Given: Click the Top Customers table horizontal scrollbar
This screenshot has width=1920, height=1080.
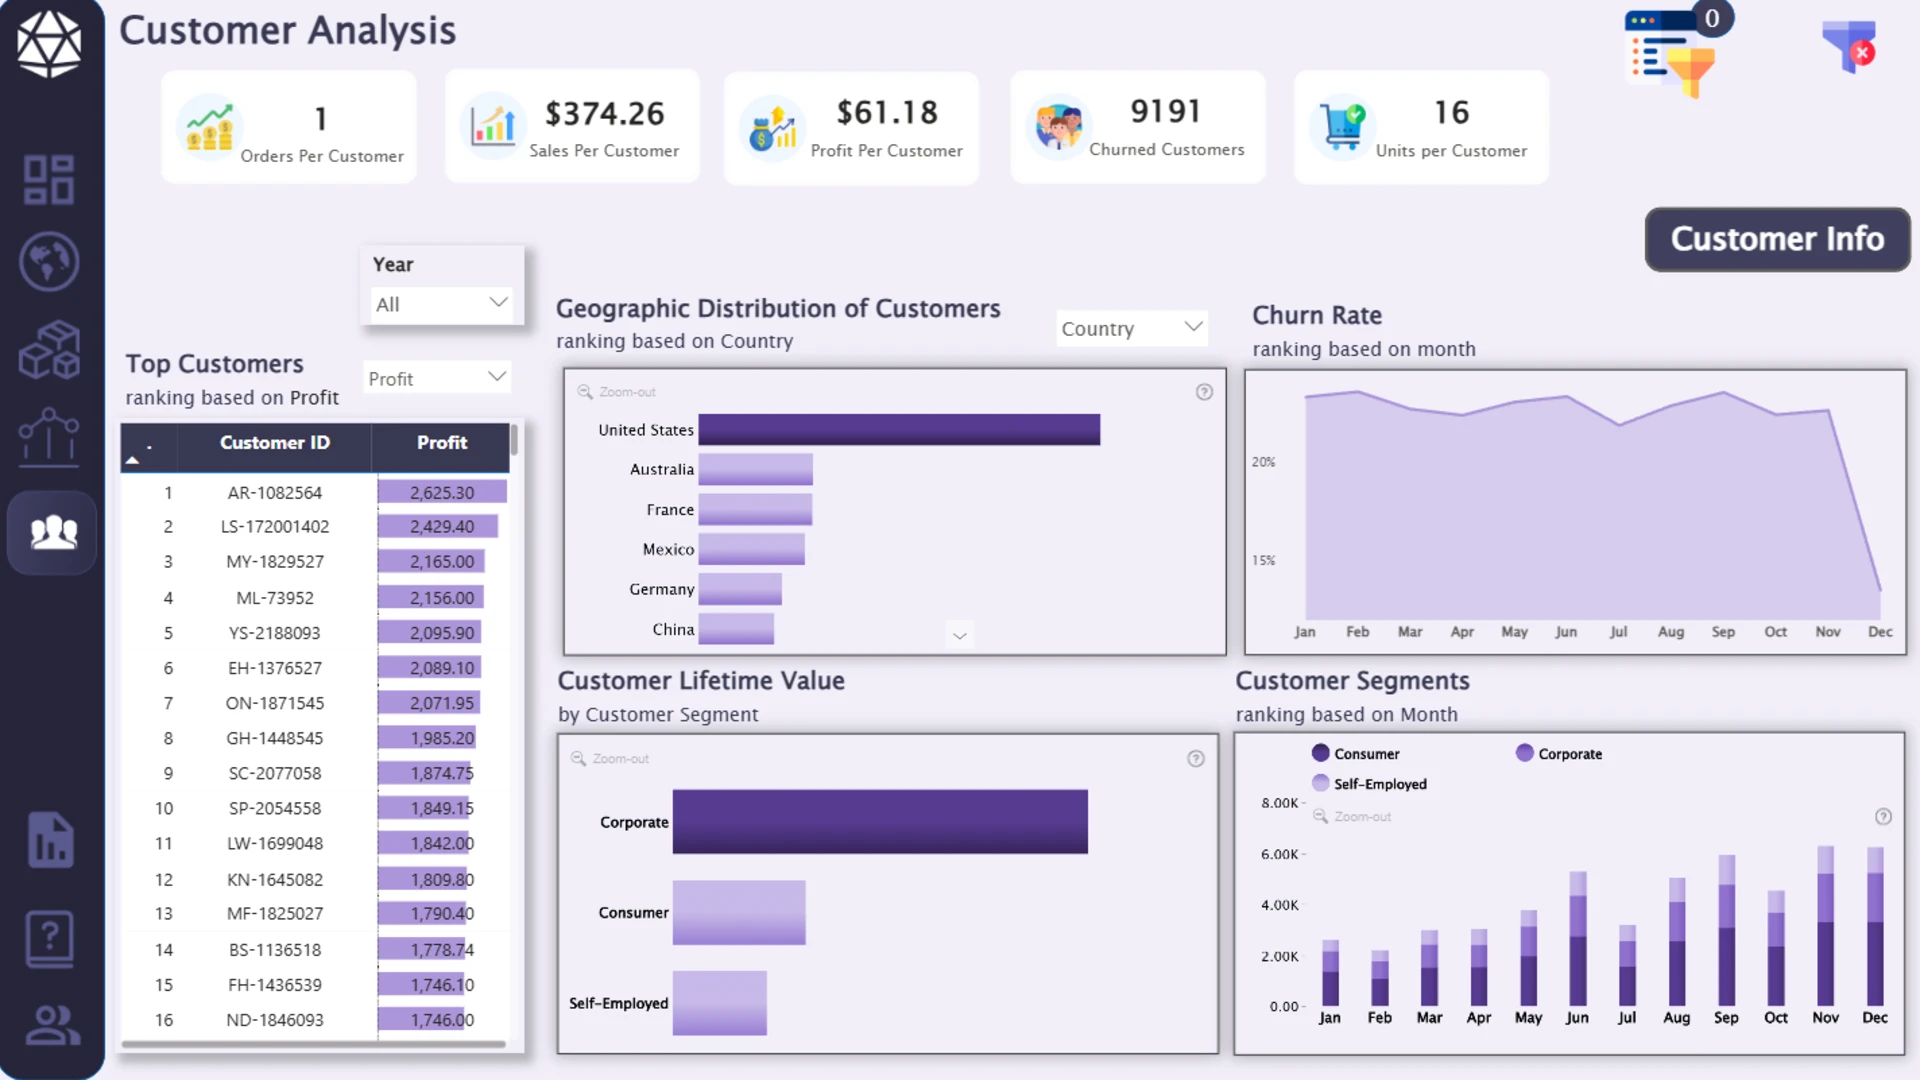Looking at the screenshot, I should tap(313, 1044).
